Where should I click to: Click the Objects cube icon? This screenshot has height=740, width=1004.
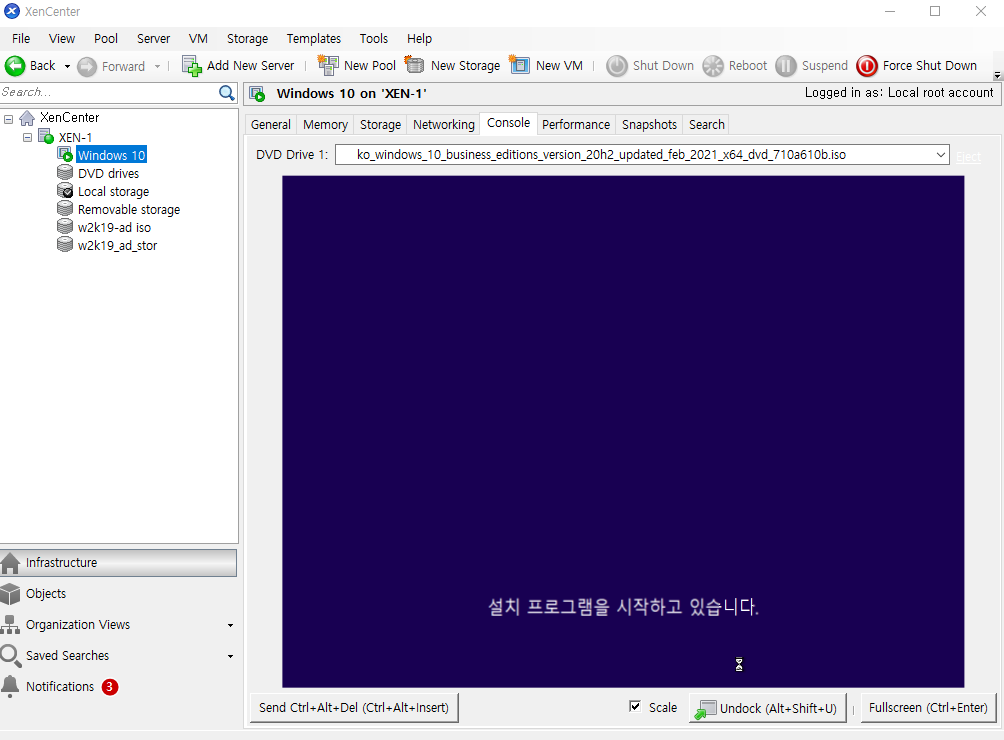click(10, 593)
